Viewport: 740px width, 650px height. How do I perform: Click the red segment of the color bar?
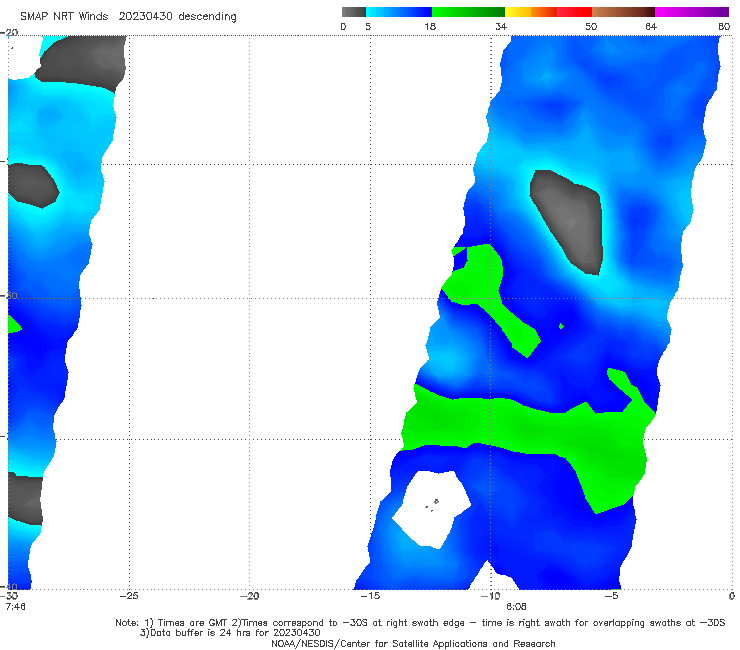point(574,12)
